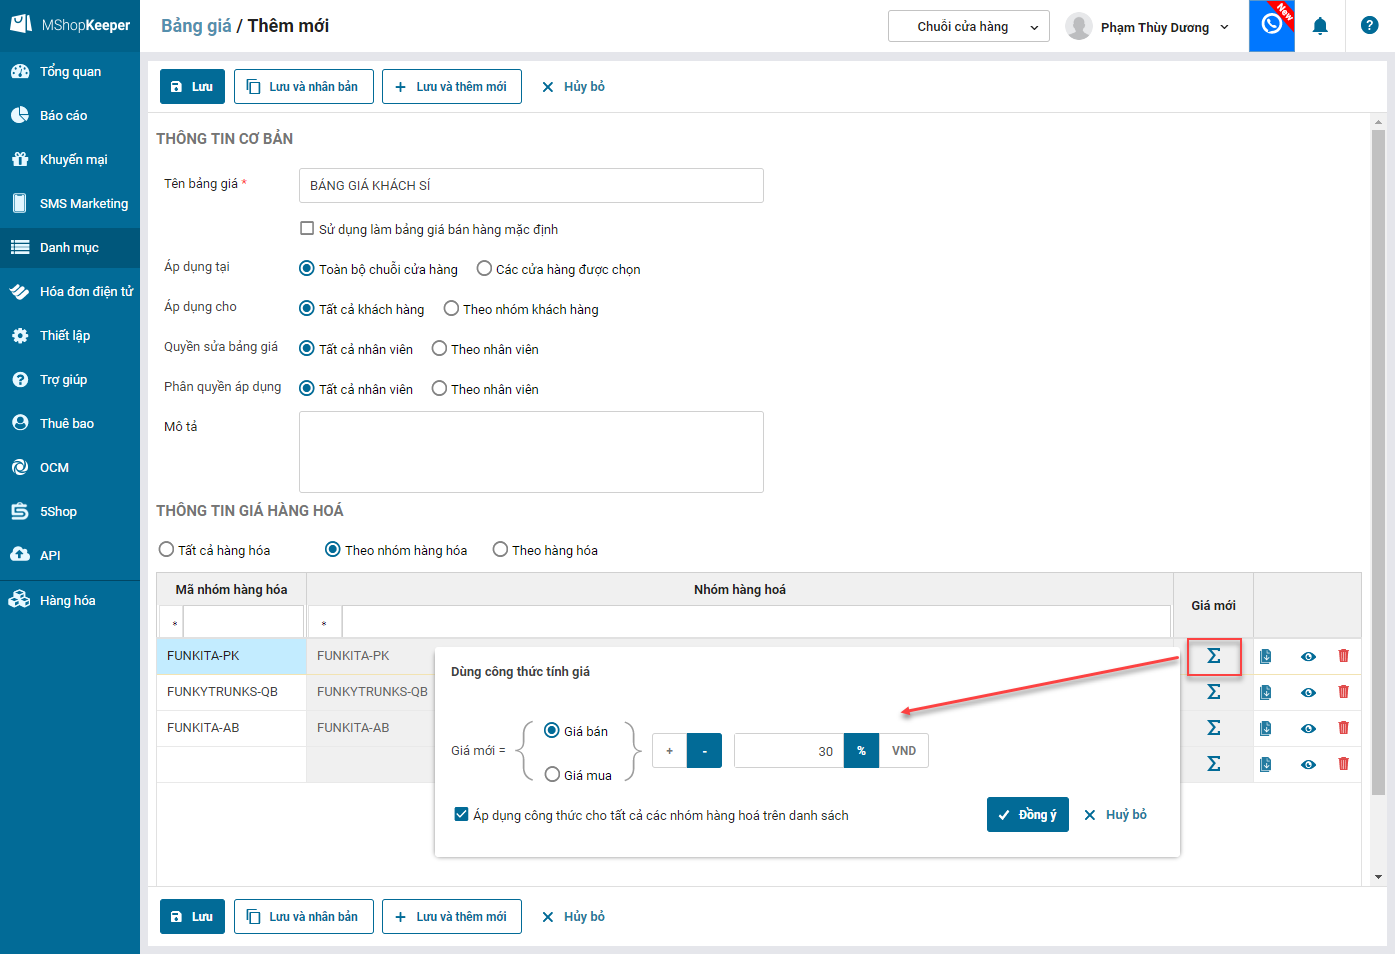This screenshot has height=954, width=1395.
Task: Open filter operator dropdown for Mã nhóm hàng hóa
Action: click(174, 623)
